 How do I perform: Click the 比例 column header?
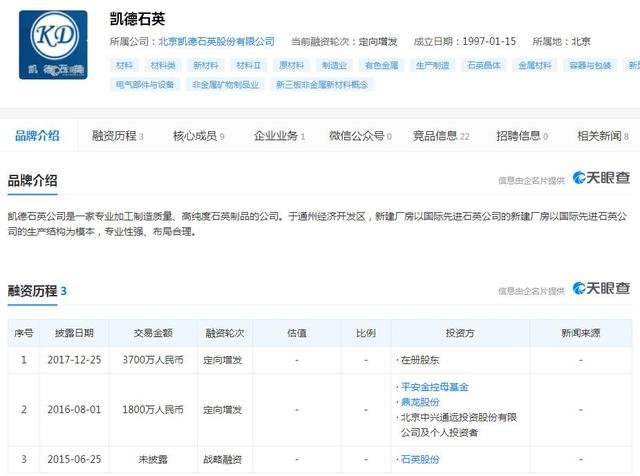point(366,333)
